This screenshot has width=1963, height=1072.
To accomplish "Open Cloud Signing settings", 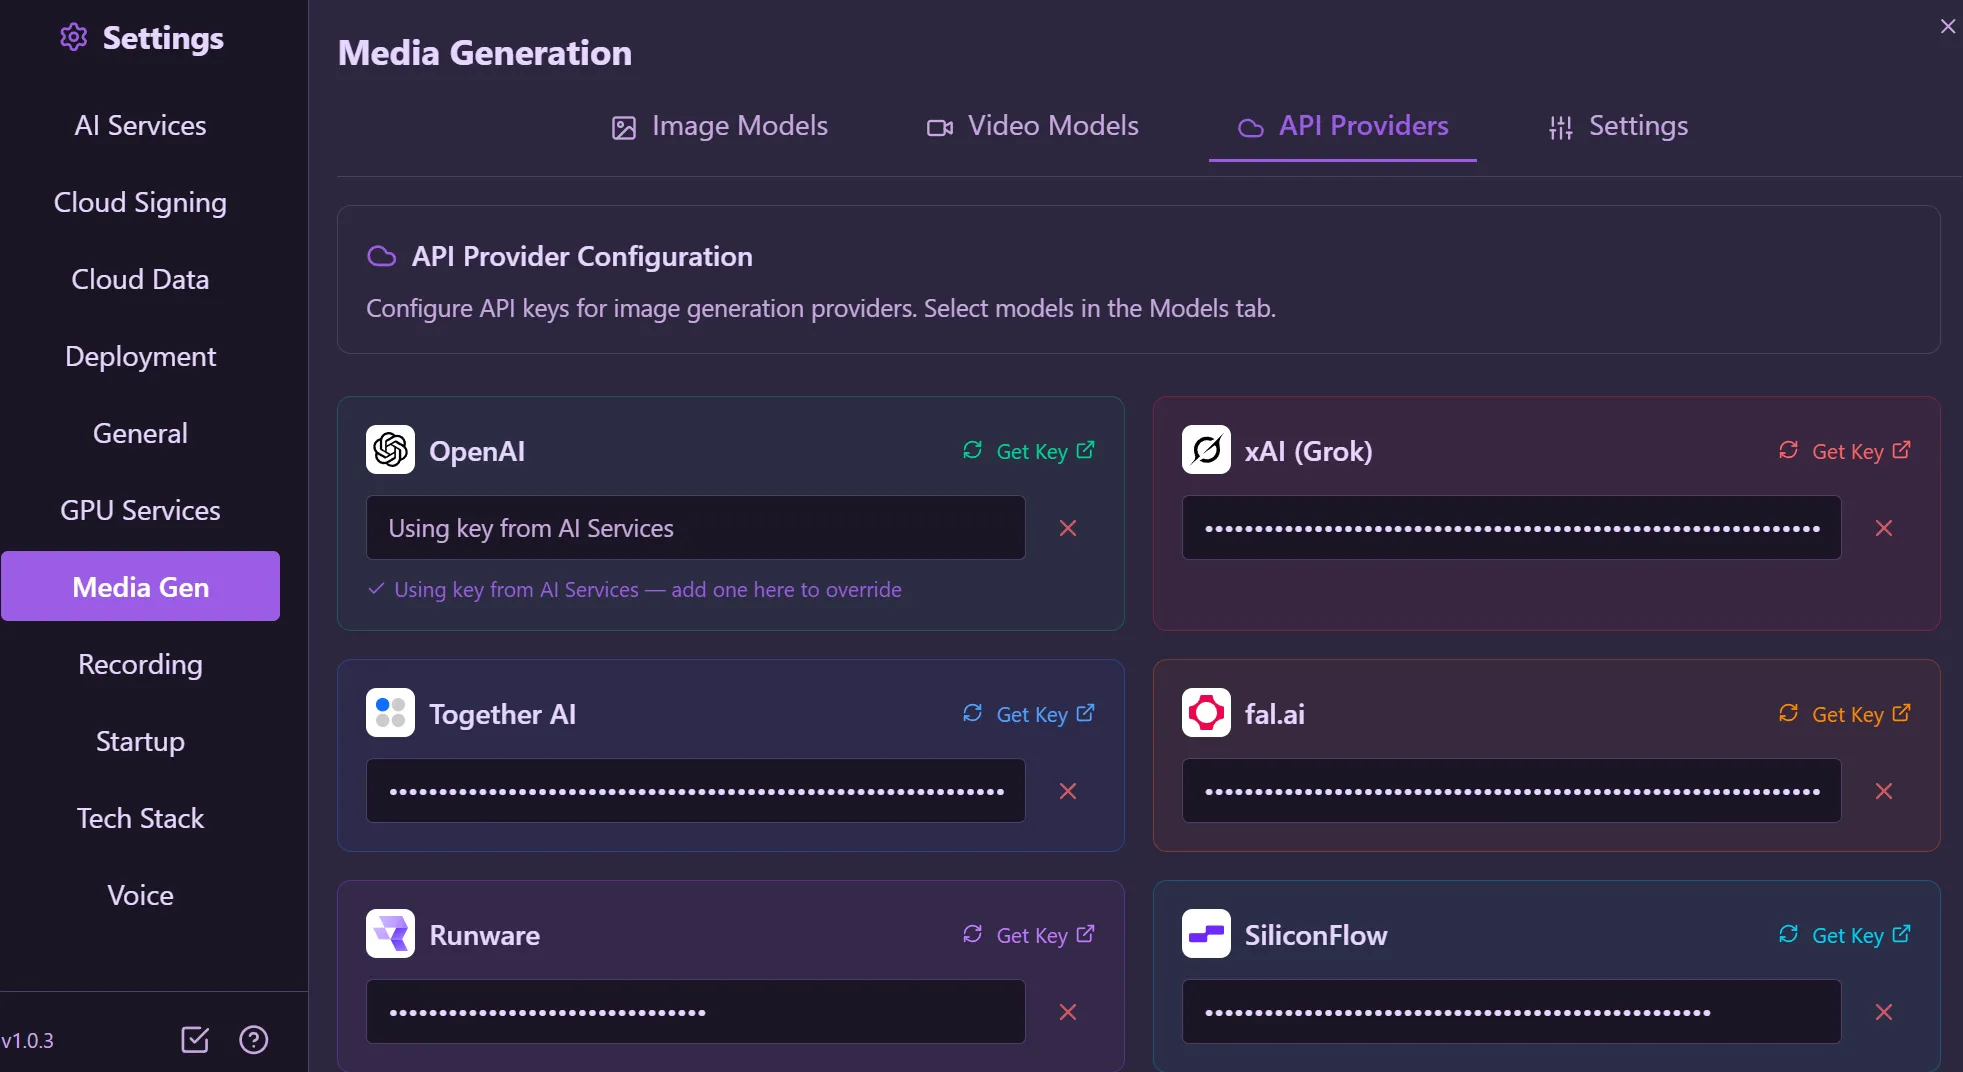I will (x=140, y=202).
